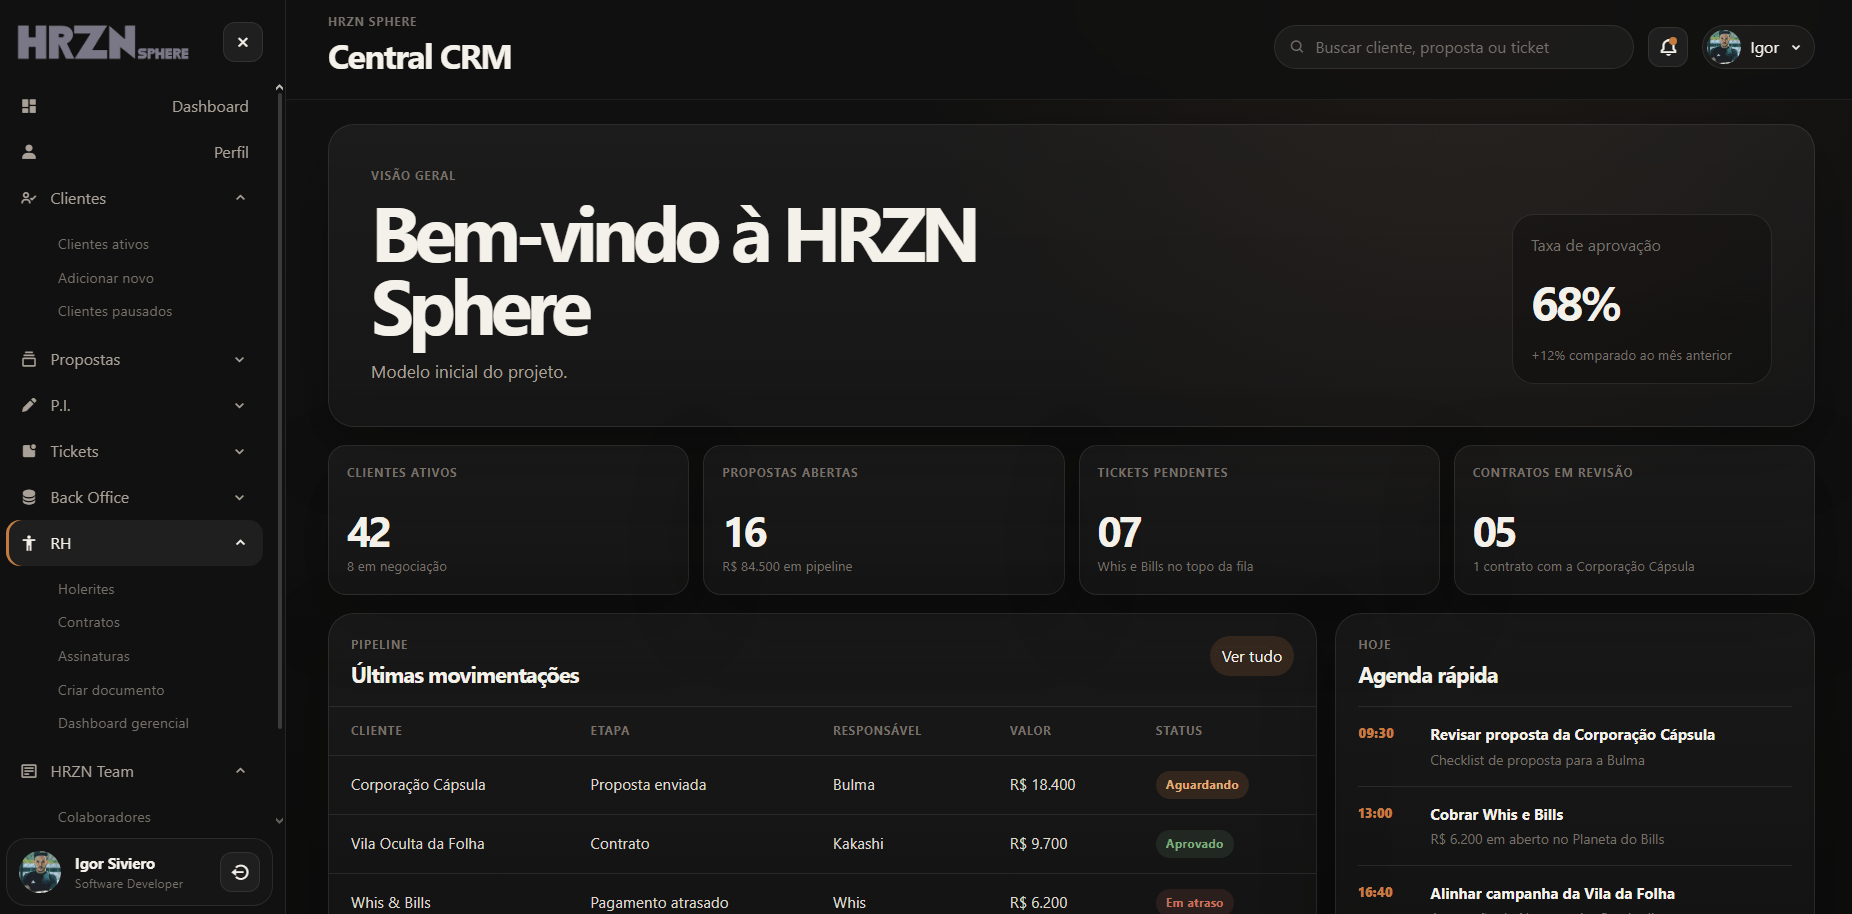Click the Em atraso status badge
Image resolution: width=1852 pixels, height=914 pixels.
tap(1195, 902)
